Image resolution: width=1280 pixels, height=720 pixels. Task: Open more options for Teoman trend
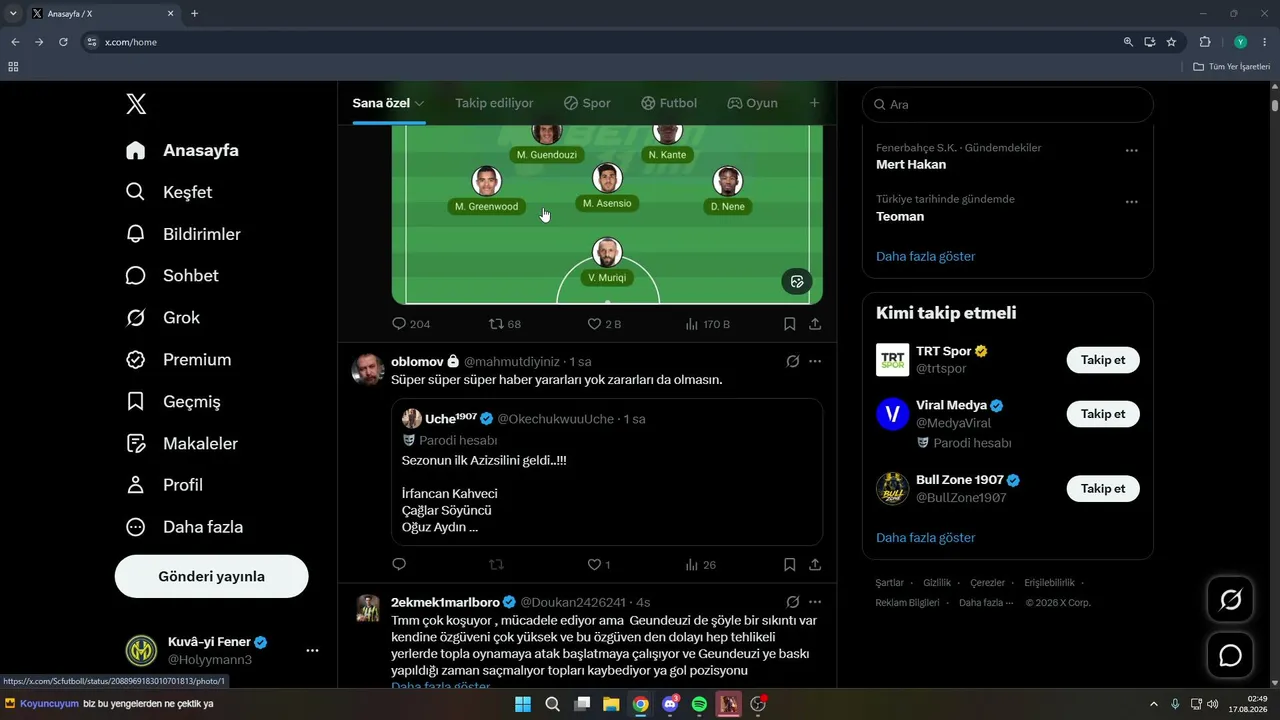click(1132, 201)
